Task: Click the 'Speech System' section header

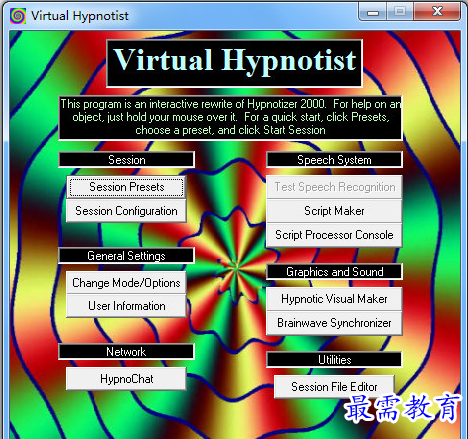Action: click(x=334, y=160)
